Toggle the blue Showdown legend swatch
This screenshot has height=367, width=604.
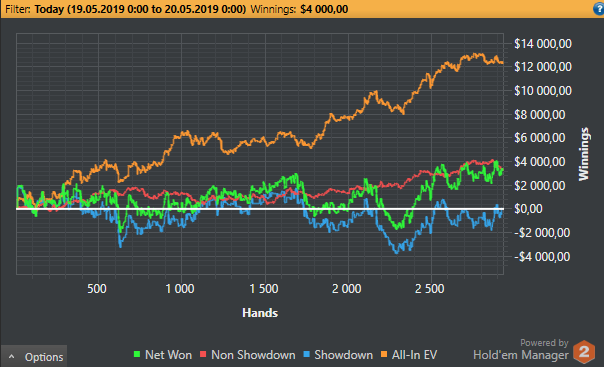click(306, 354)
